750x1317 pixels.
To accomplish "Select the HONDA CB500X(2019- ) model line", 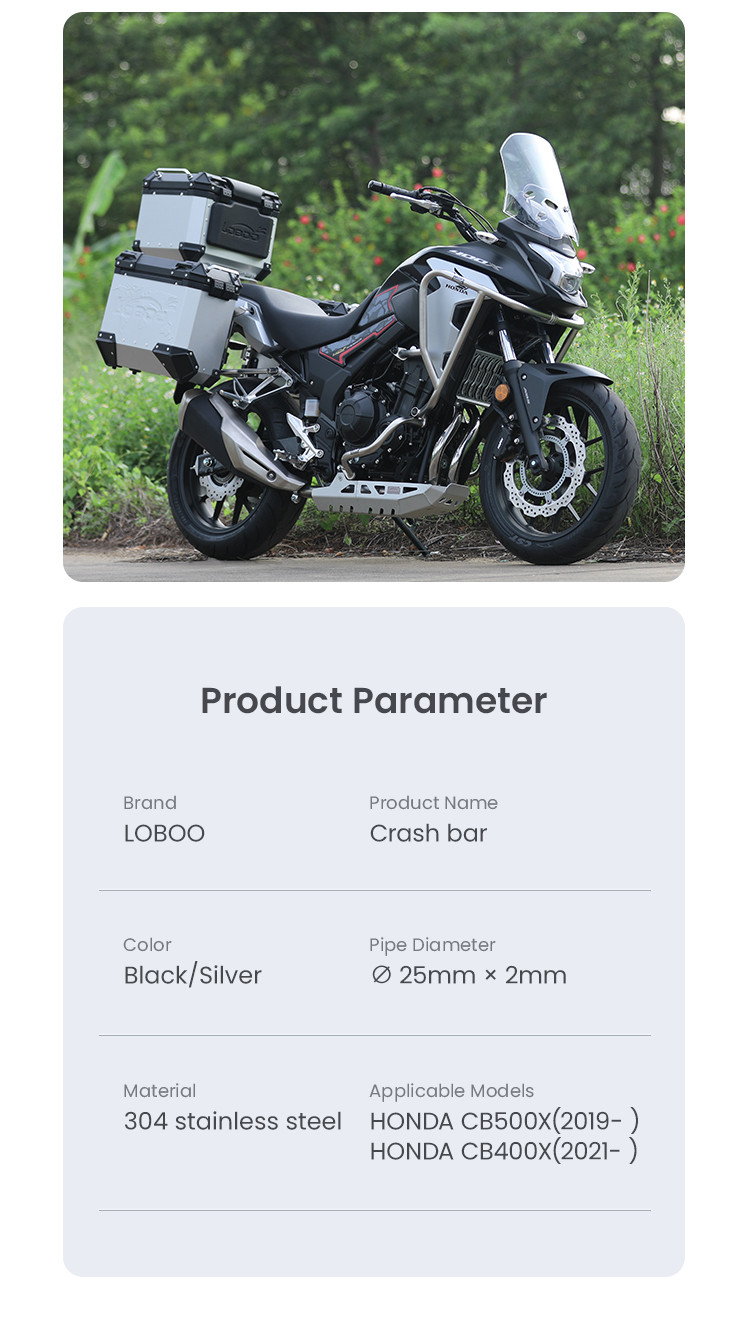I will pyautogui.click(x=504, y=1121).
